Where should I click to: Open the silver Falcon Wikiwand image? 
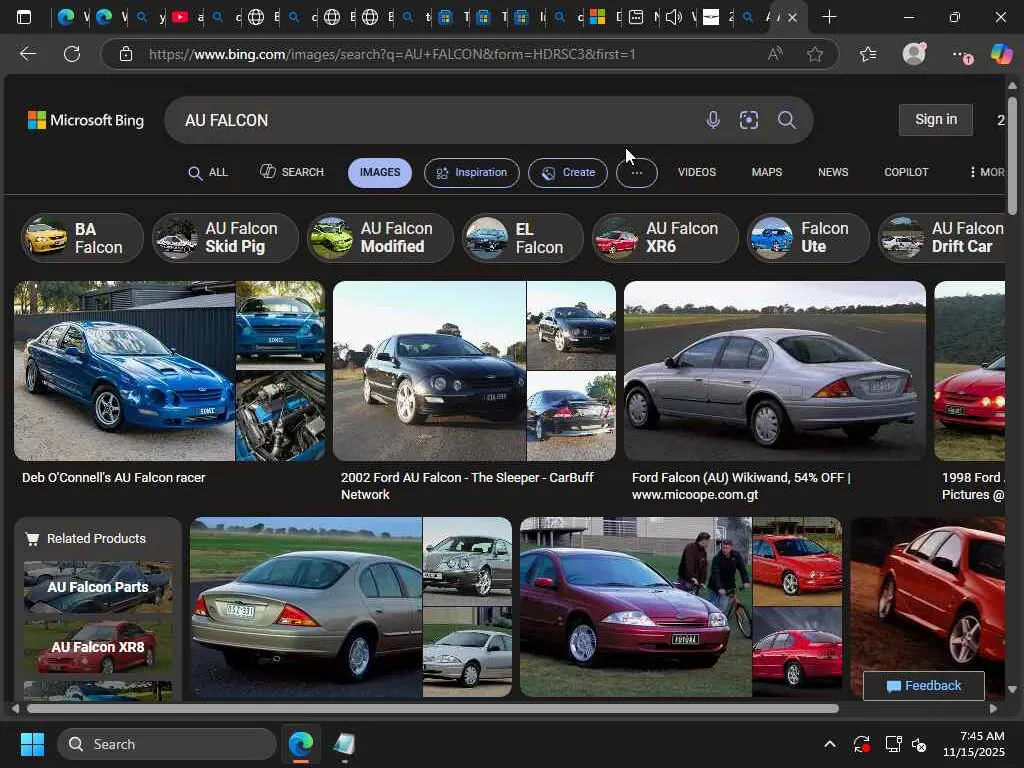(x=775, y=371)
